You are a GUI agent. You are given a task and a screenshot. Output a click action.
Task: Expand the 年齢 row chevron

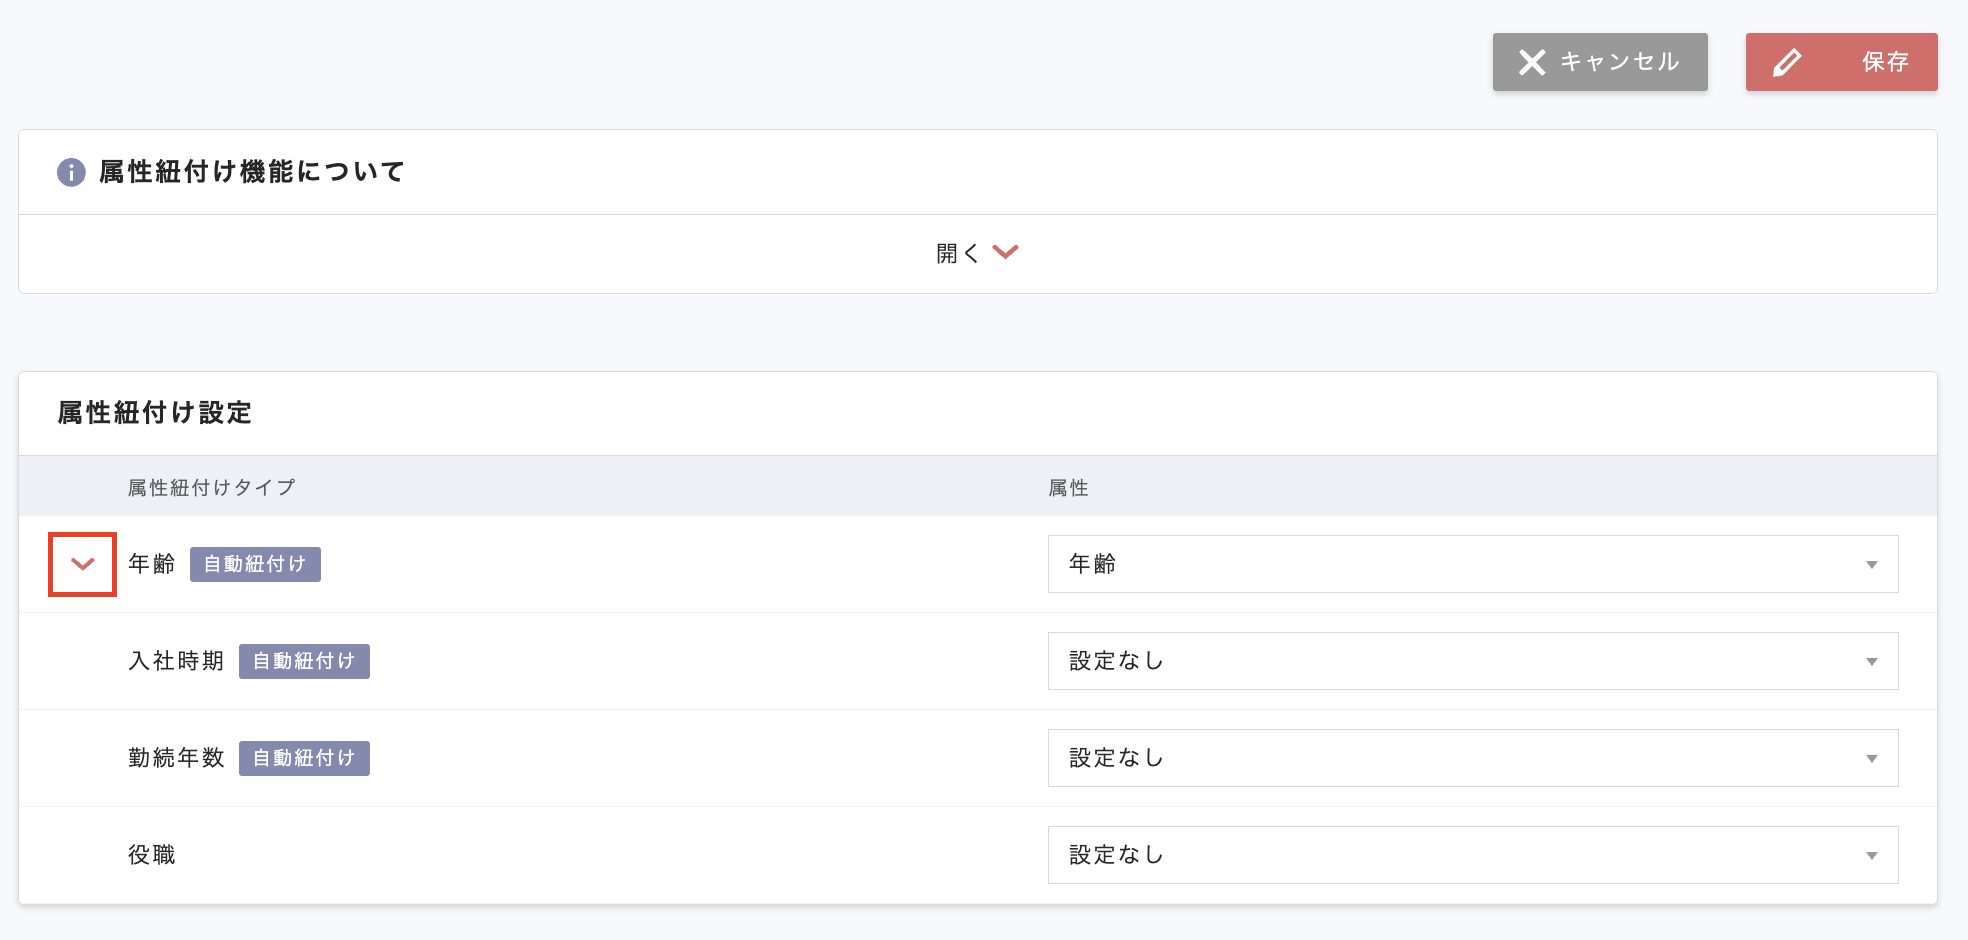click(x=83, y=564)
